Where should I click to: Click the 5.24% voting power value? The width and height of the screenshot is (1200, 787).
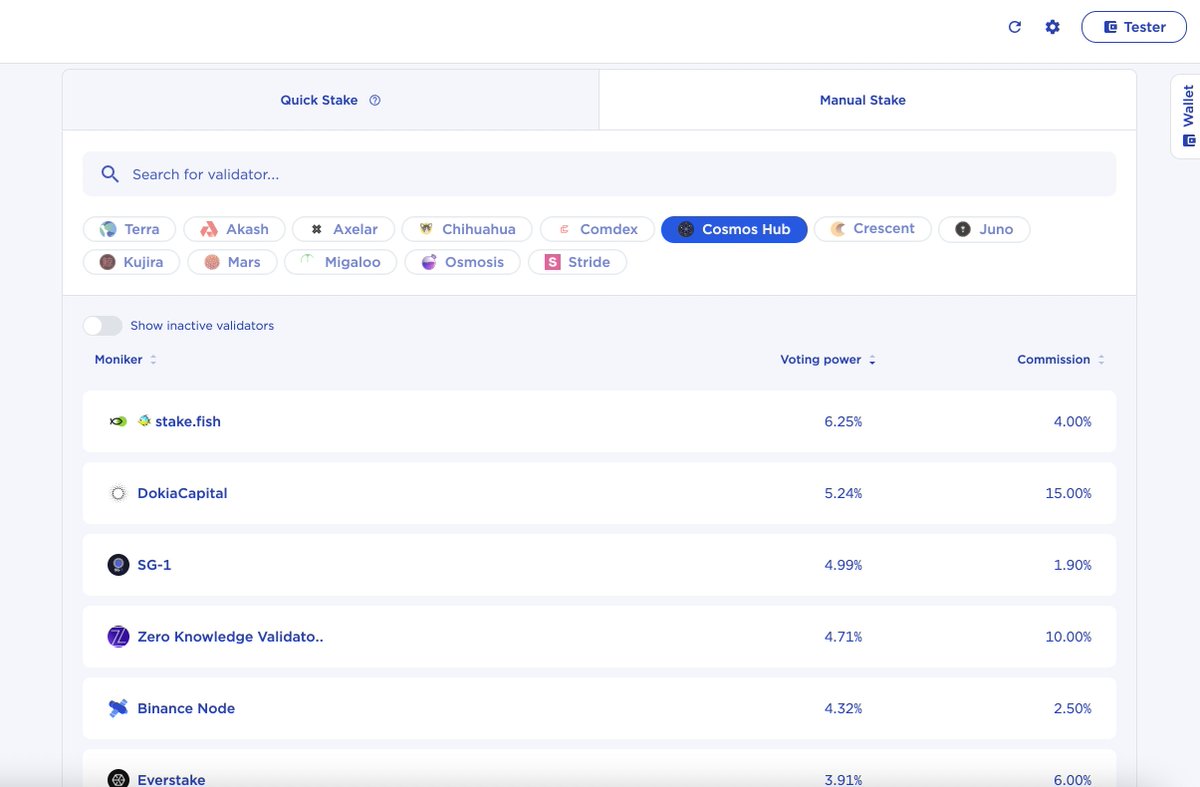[843, 493]
